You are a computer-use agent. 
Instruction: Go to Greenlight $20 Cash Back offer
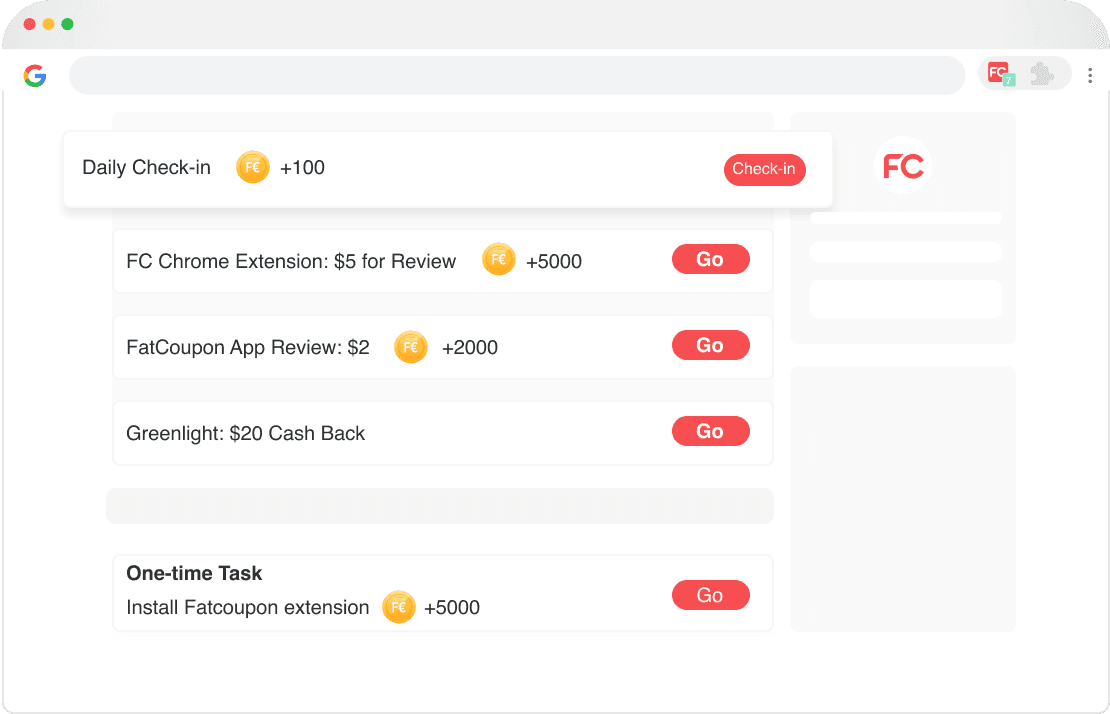(711, 431)
